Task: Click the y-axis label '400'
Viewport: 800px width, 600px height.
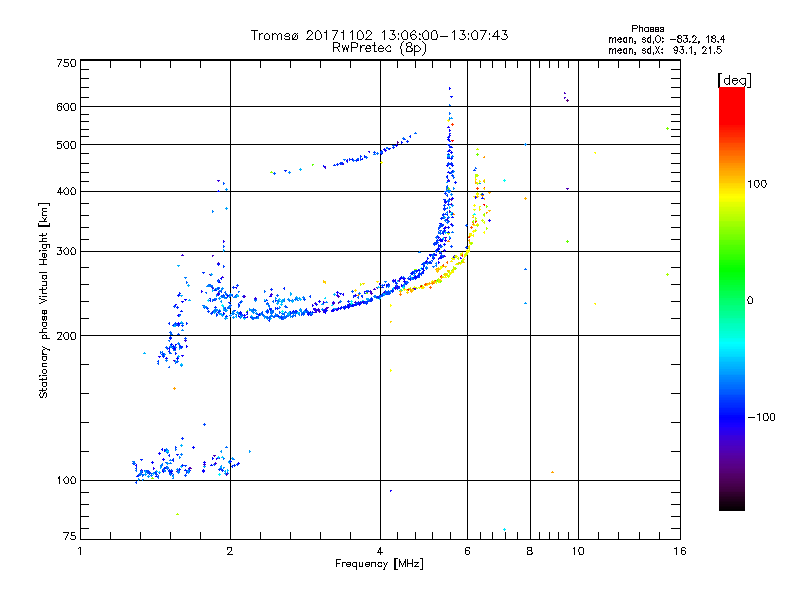Action: (x=66, y=191)
